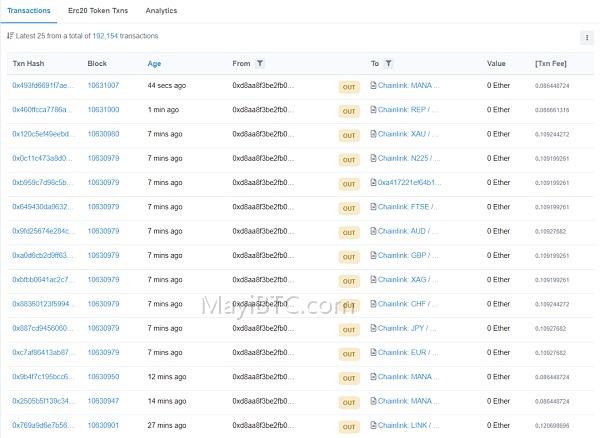This screenshot has height=438, width=600.
Task: Click the Value column header
Action: [x=496, y=64]
